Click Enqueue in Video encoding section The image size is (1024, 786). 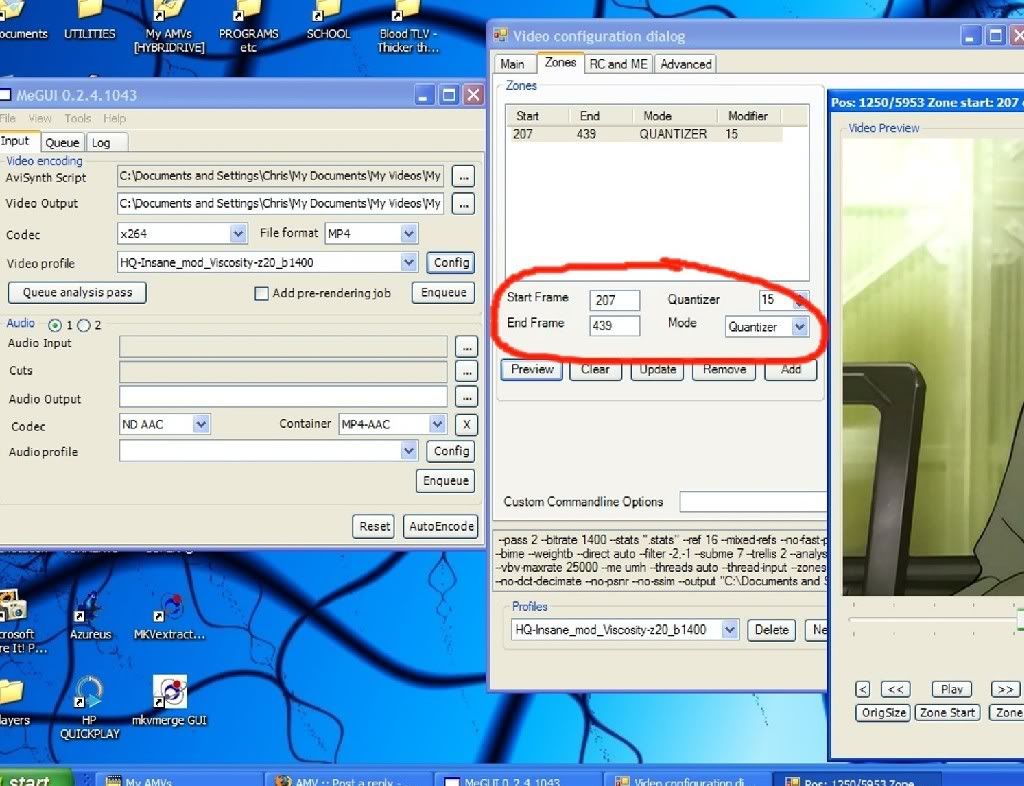[x=443, y=292]
